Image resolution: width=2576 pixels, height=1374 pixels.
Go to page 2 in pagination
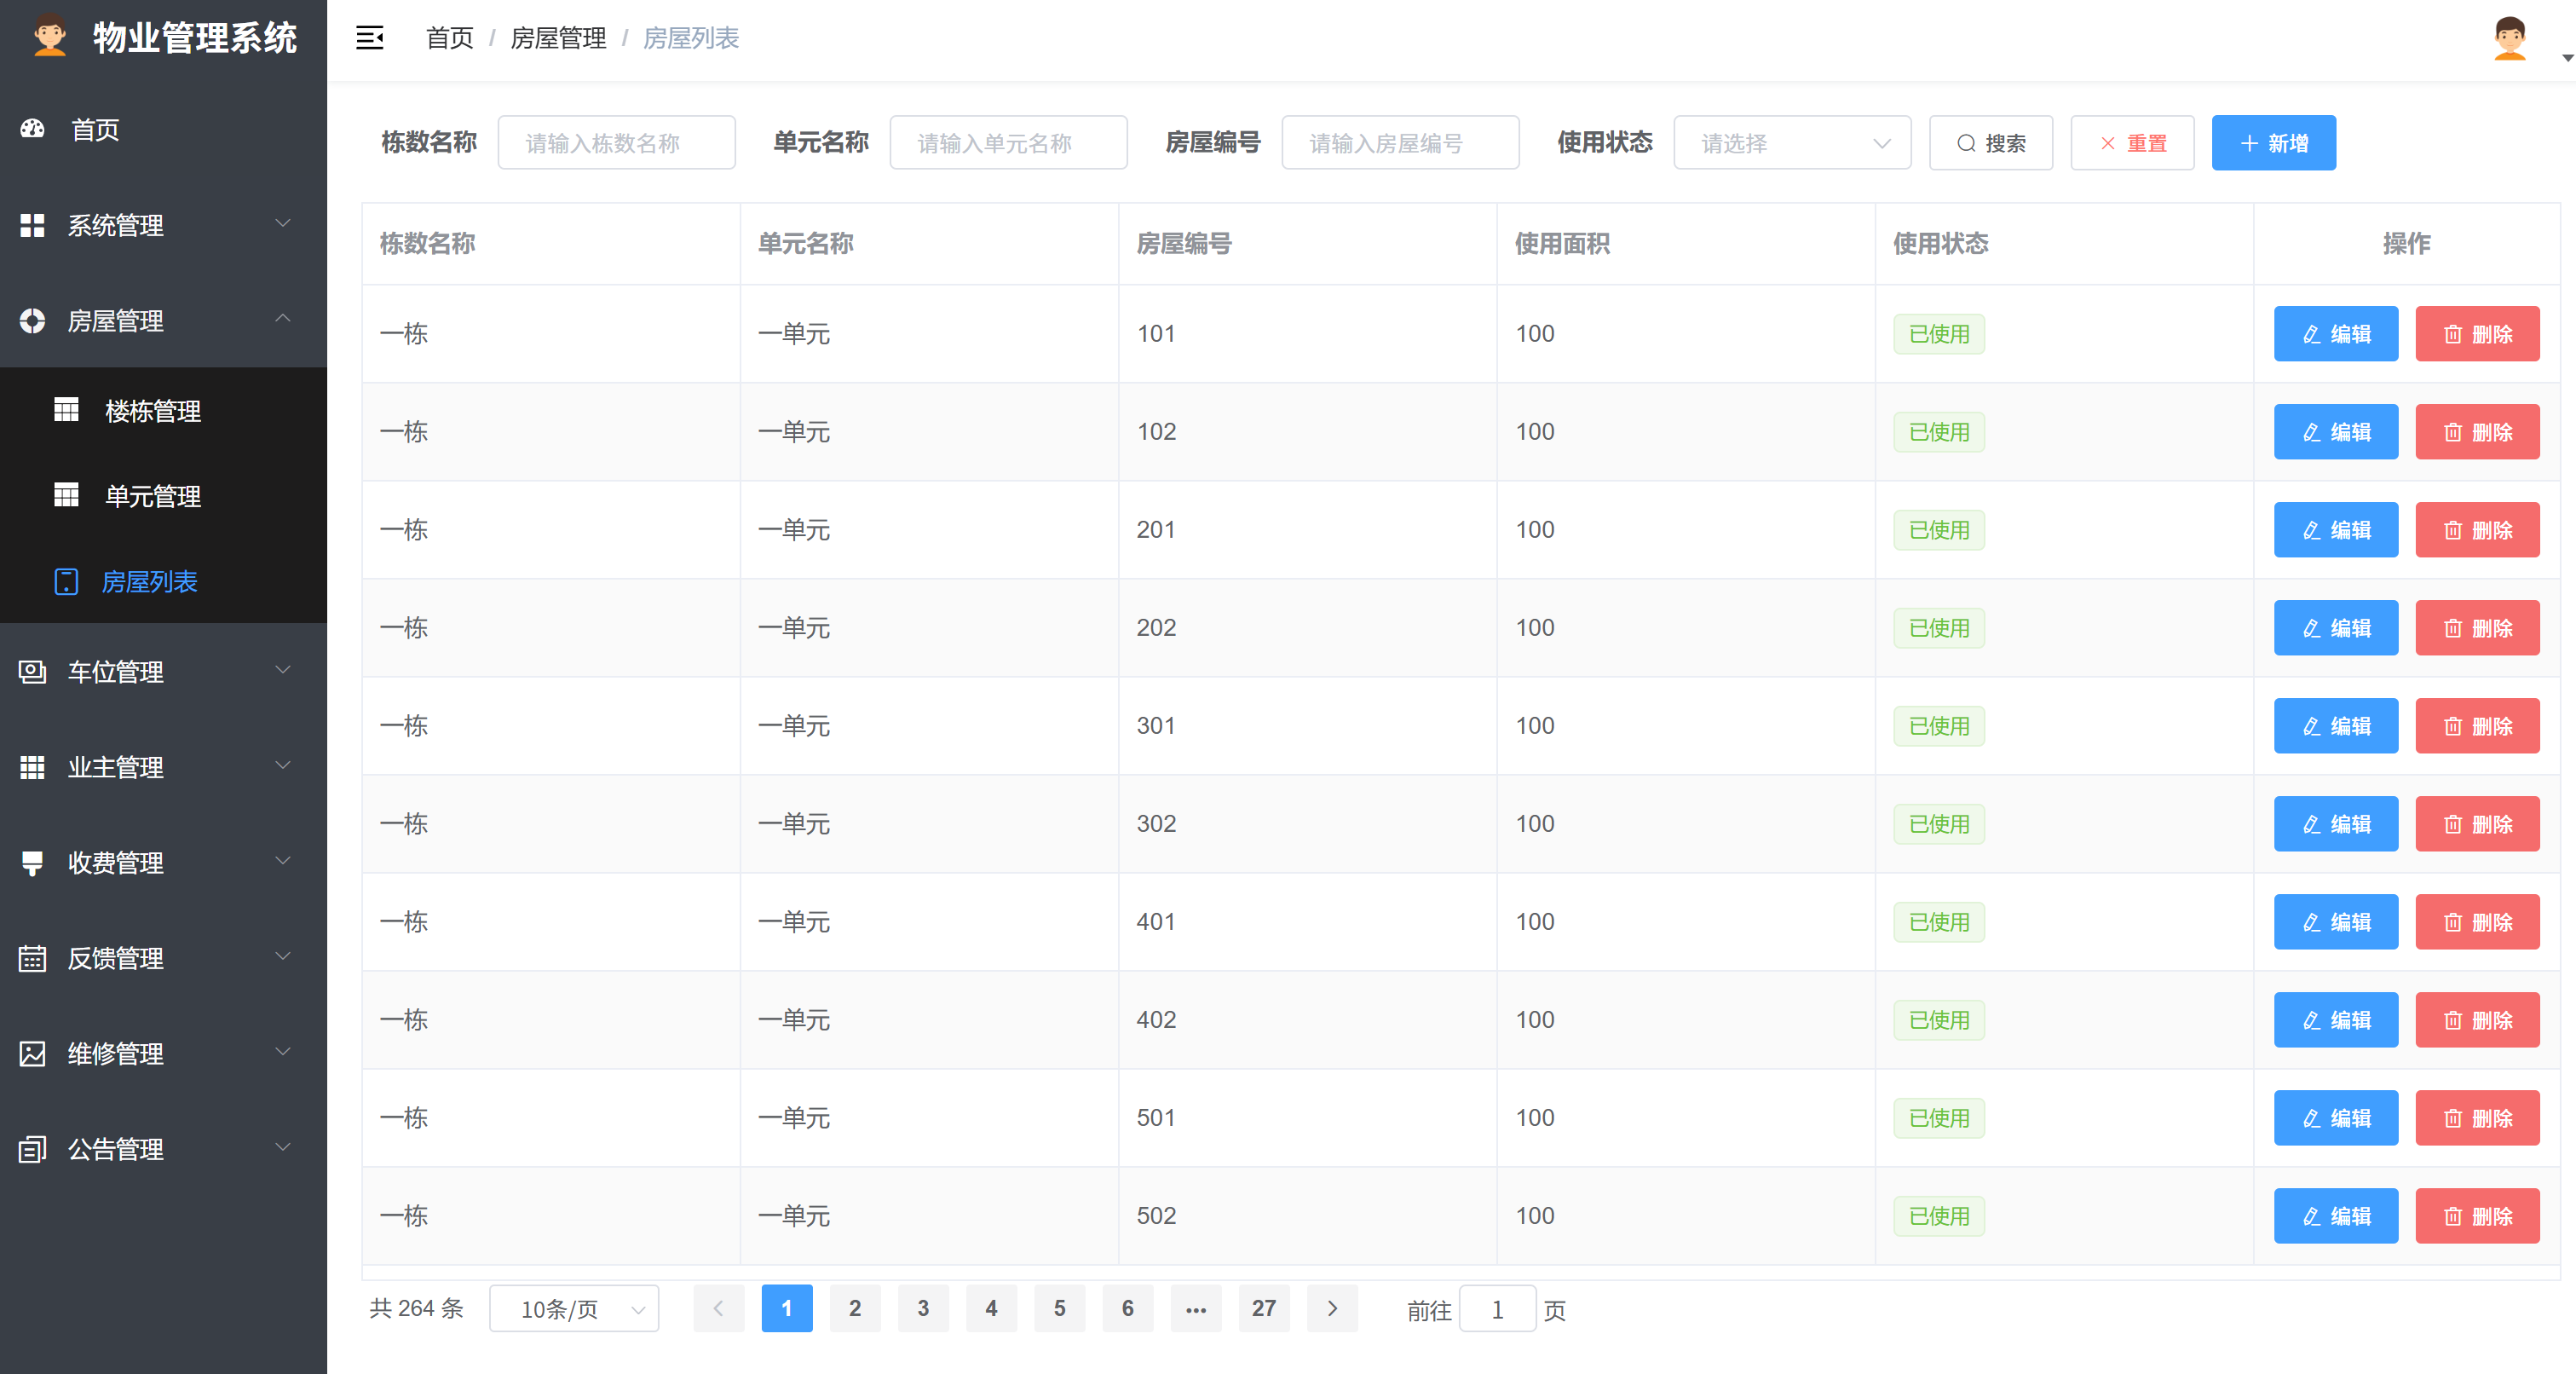[x=855, y=1308]
